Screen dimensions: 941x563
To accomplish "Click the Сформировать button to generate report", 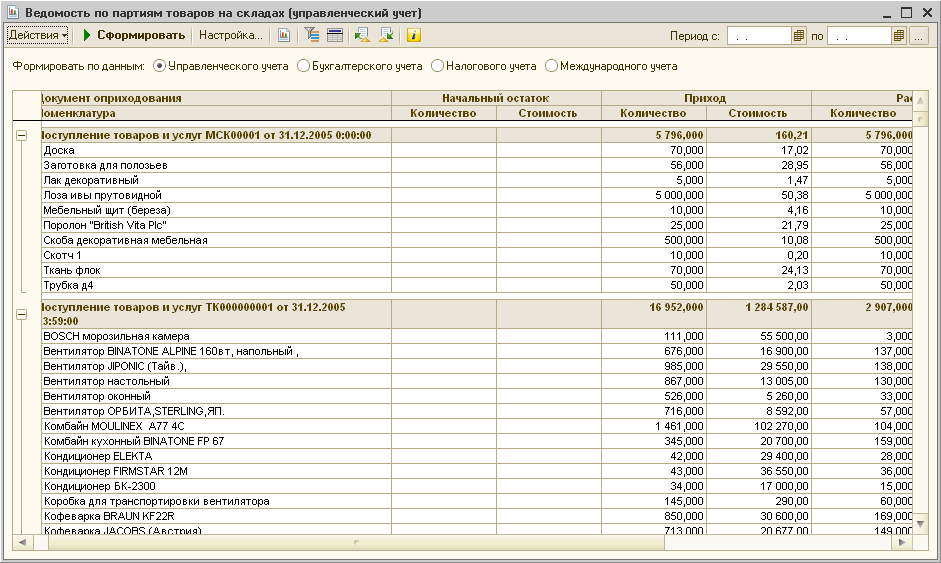I will coord(134,35).
